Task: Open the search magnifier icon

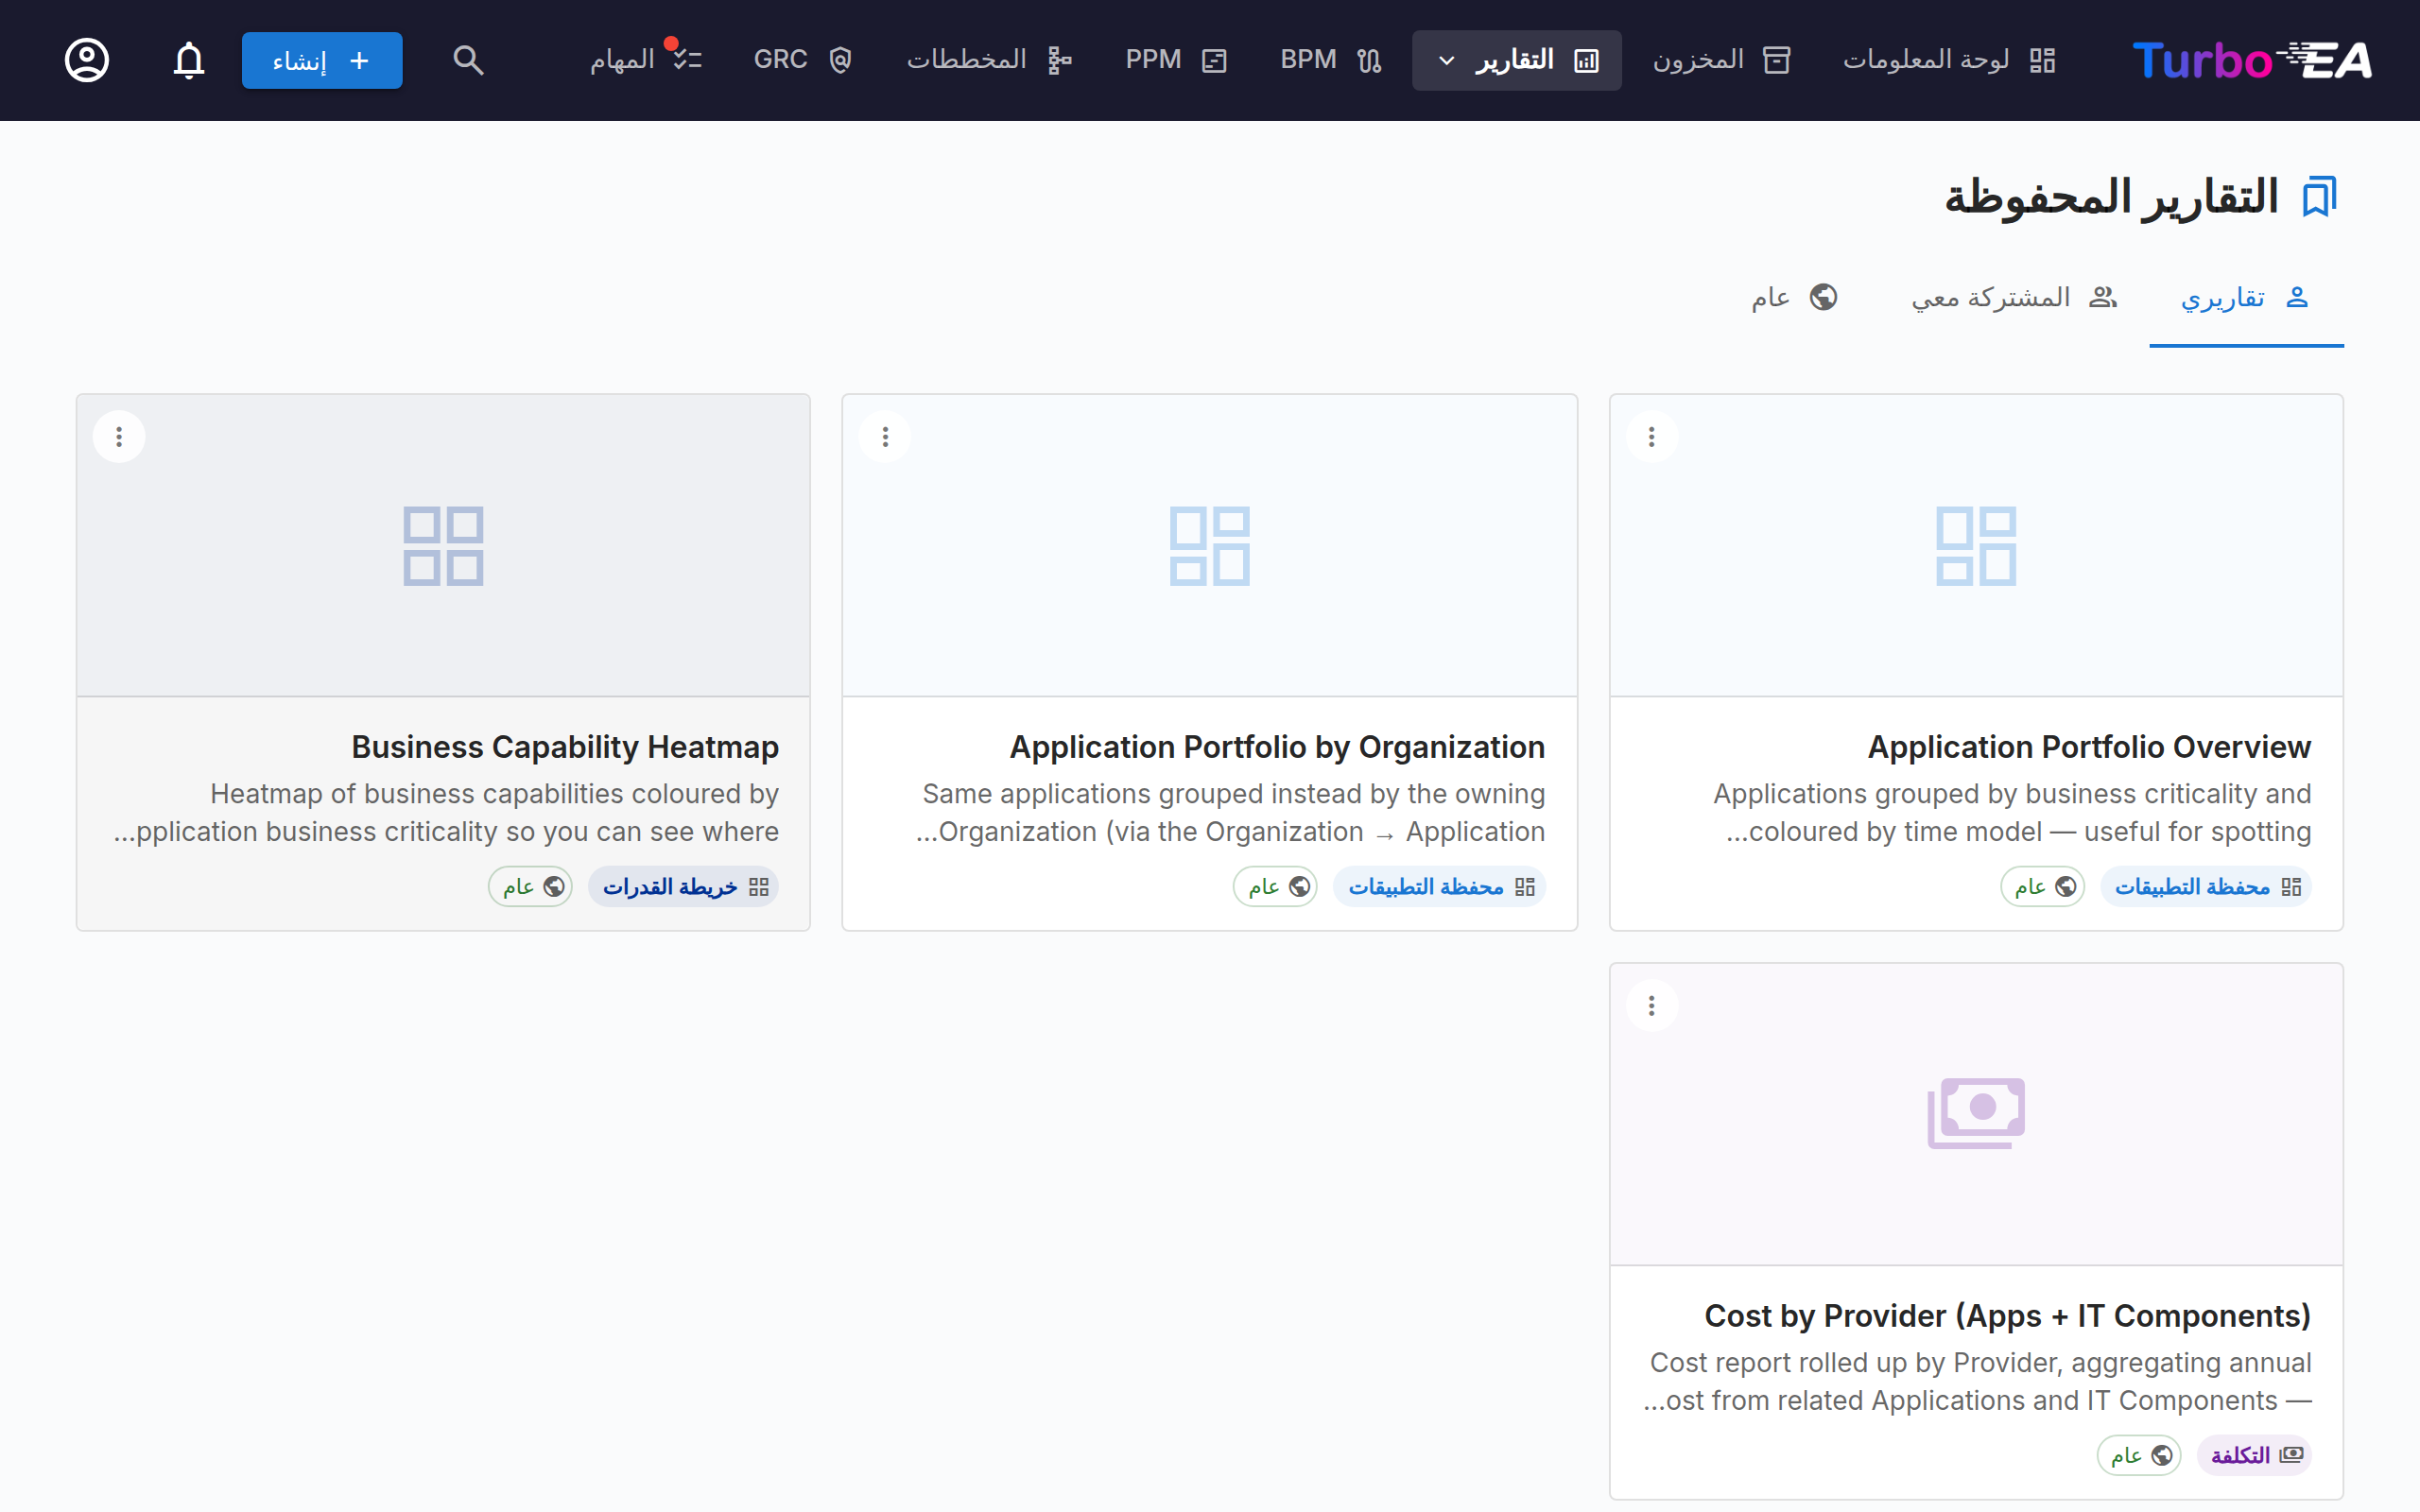Action: [468, 60]
